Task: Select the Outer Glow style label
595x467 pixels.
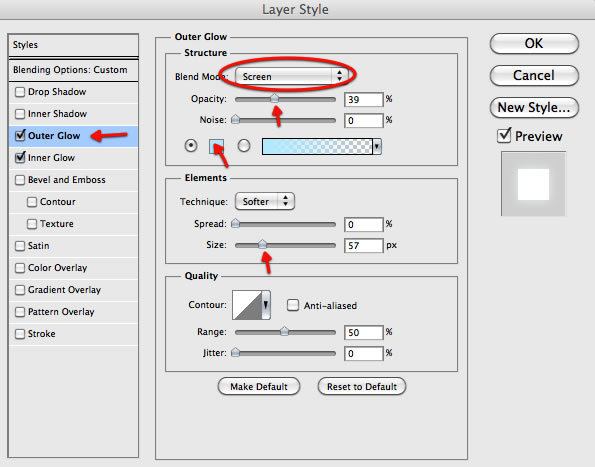Action: point(54,136)
